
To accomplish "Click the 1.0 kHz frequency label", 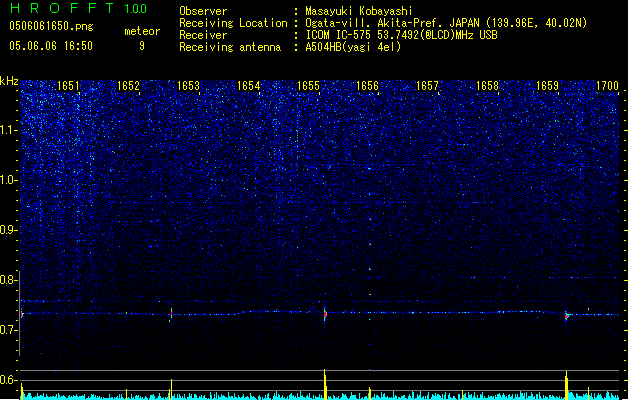I will [x=9, y=181].
